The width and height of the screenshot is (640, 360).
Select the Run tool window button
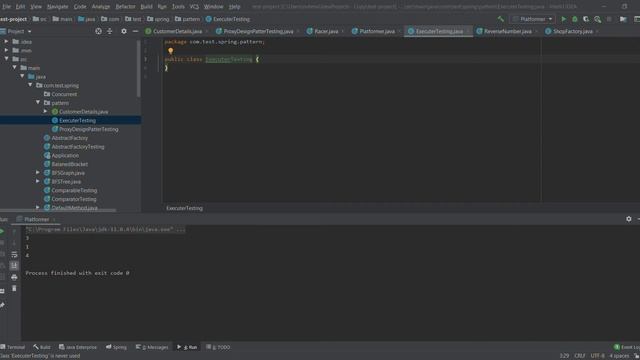pos(187,347)
